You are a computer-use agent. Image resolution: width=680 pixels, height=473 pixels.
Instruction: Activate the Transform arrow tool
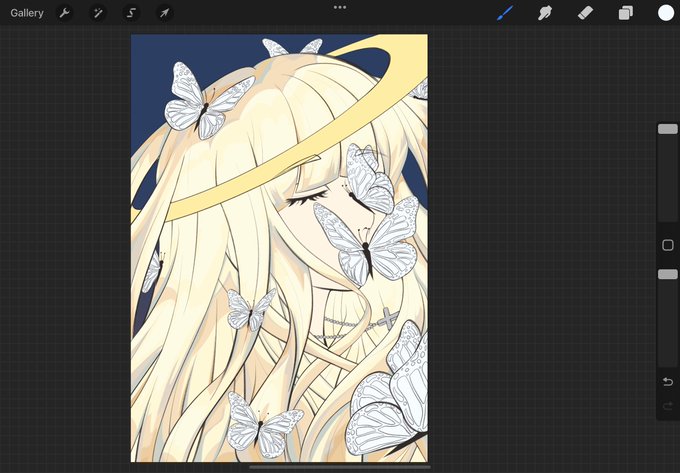click(x=164, y=13)
